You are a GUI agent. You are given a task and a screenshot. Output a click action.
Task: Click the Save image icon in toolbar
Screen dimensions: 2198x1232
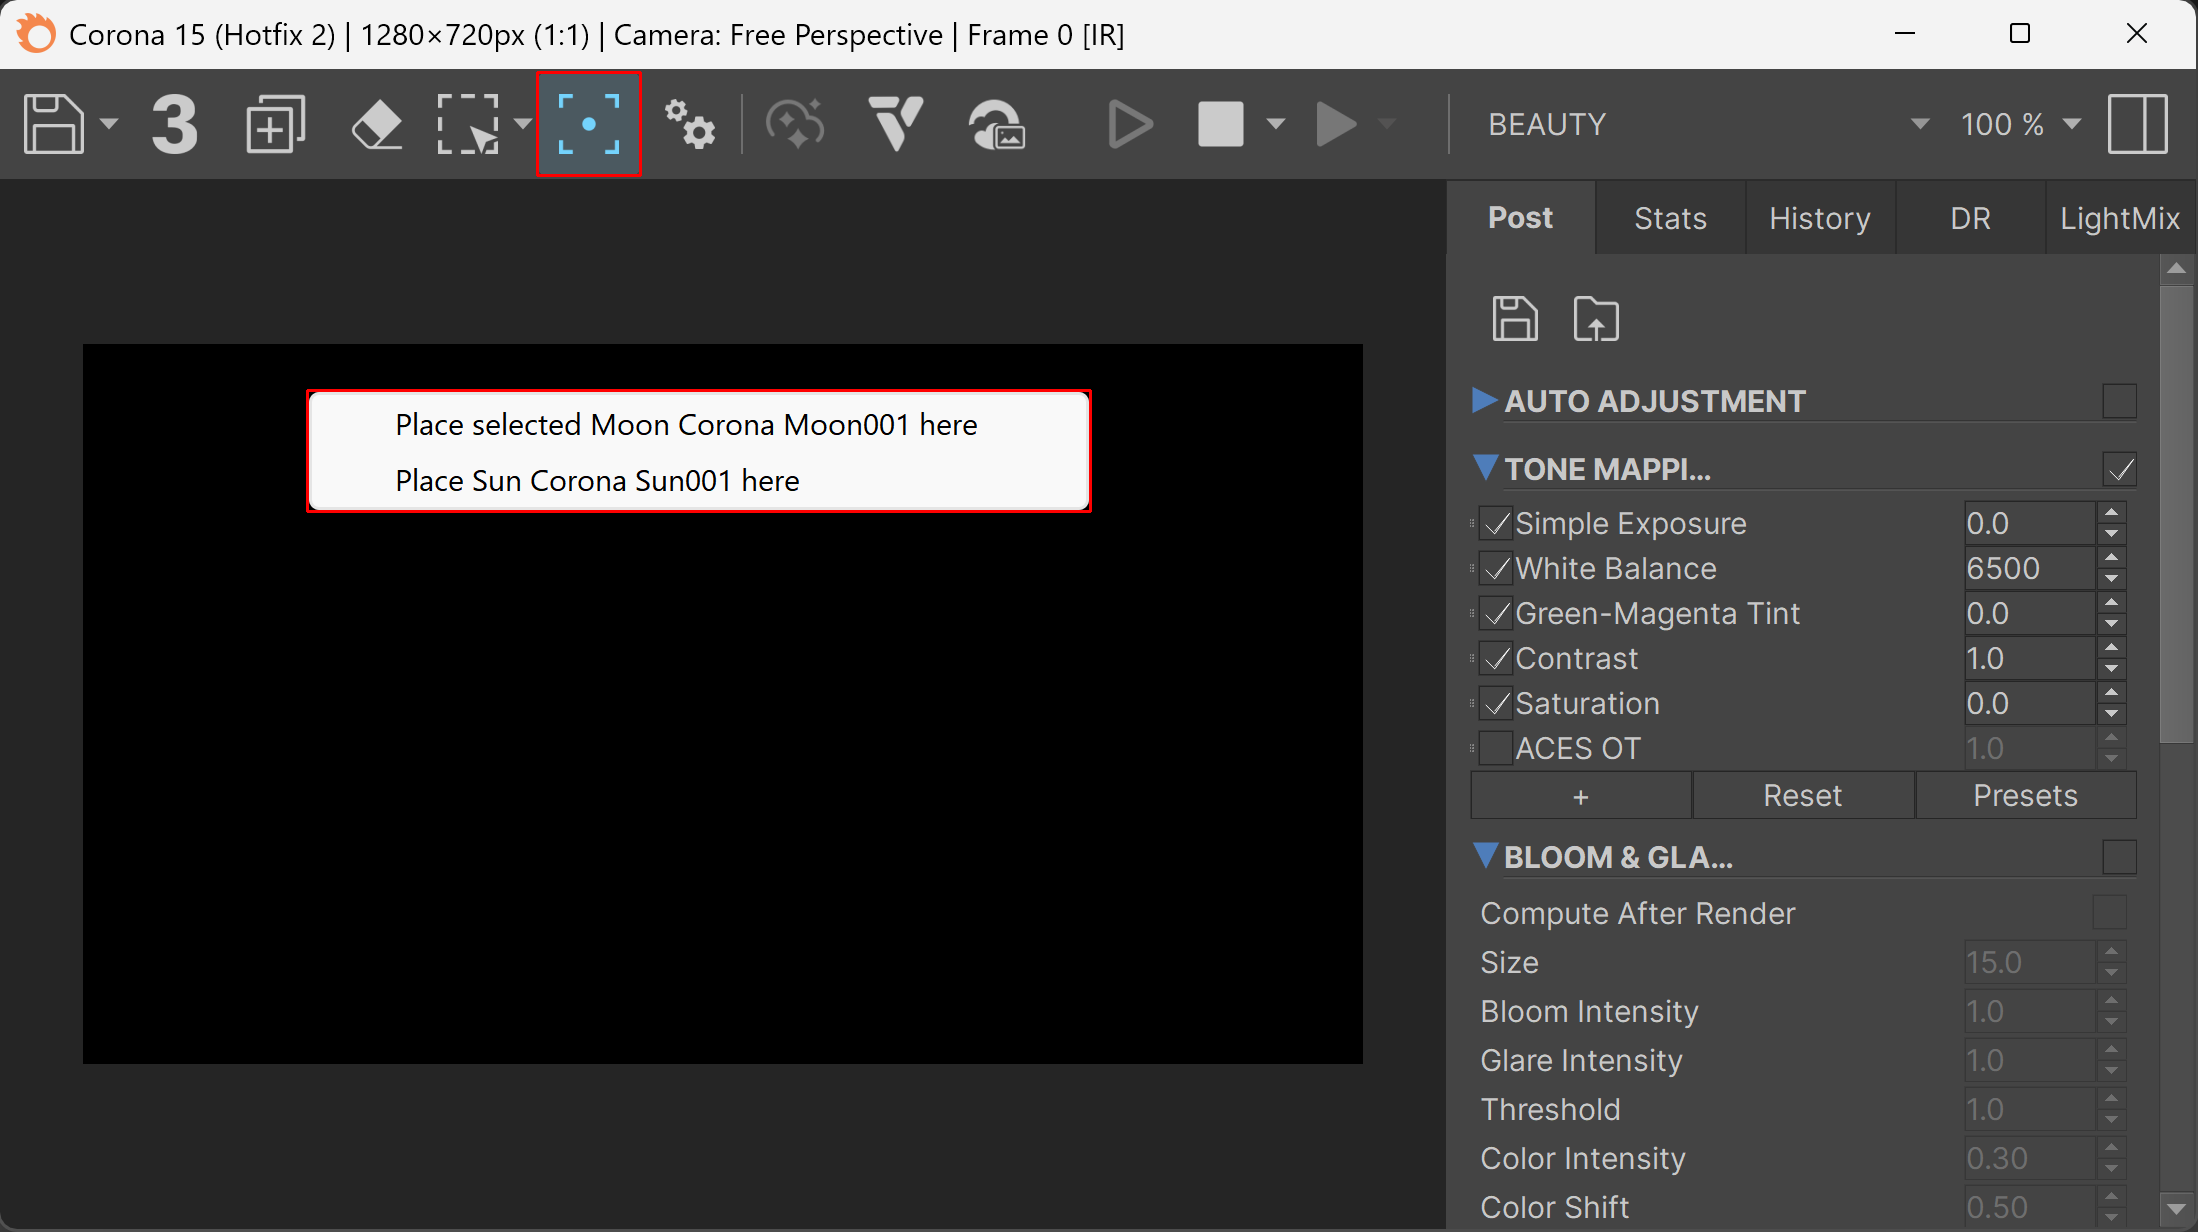click(54, 124)
